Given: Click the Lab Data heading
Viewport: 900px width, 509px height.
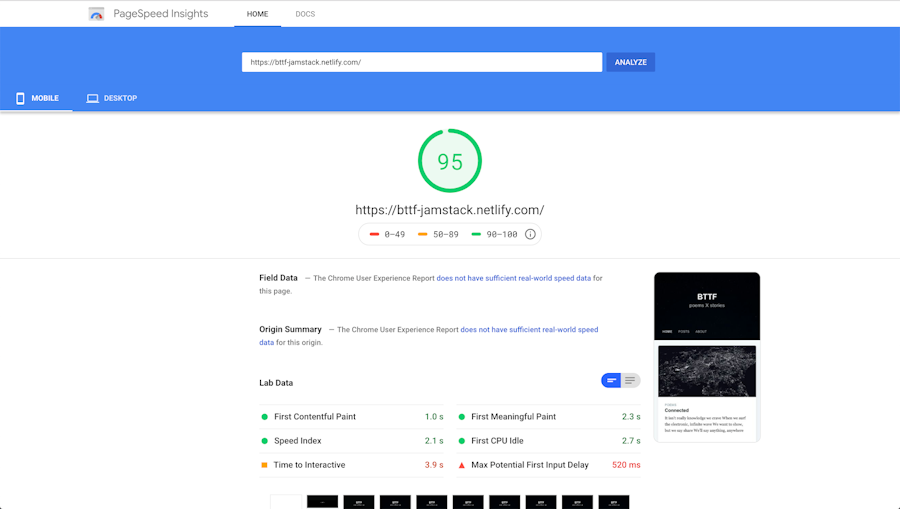Looking at the screenshot, I should (x=276, y=383).
